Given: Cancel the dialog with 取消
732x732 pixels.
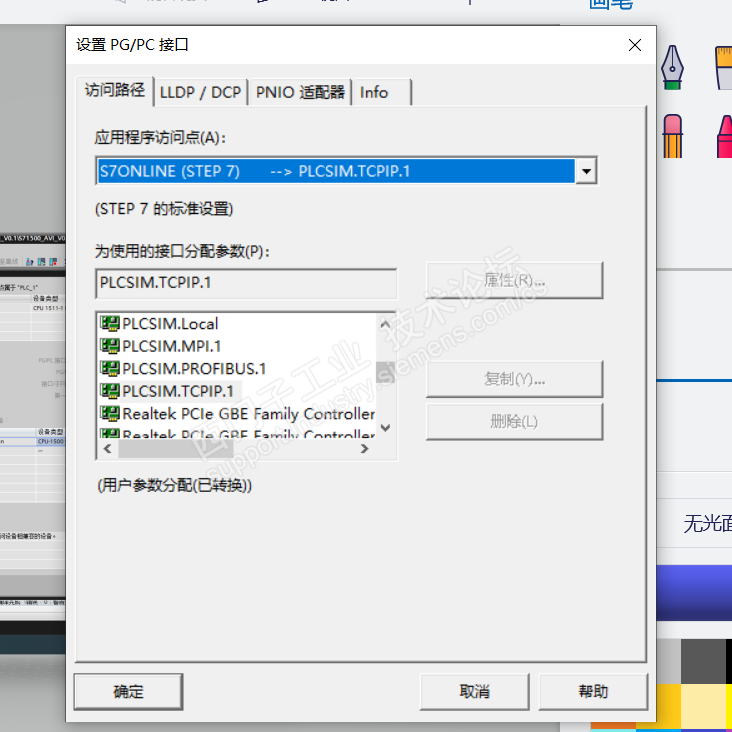Looking at the screenshot, I should [x=474, y=691].
